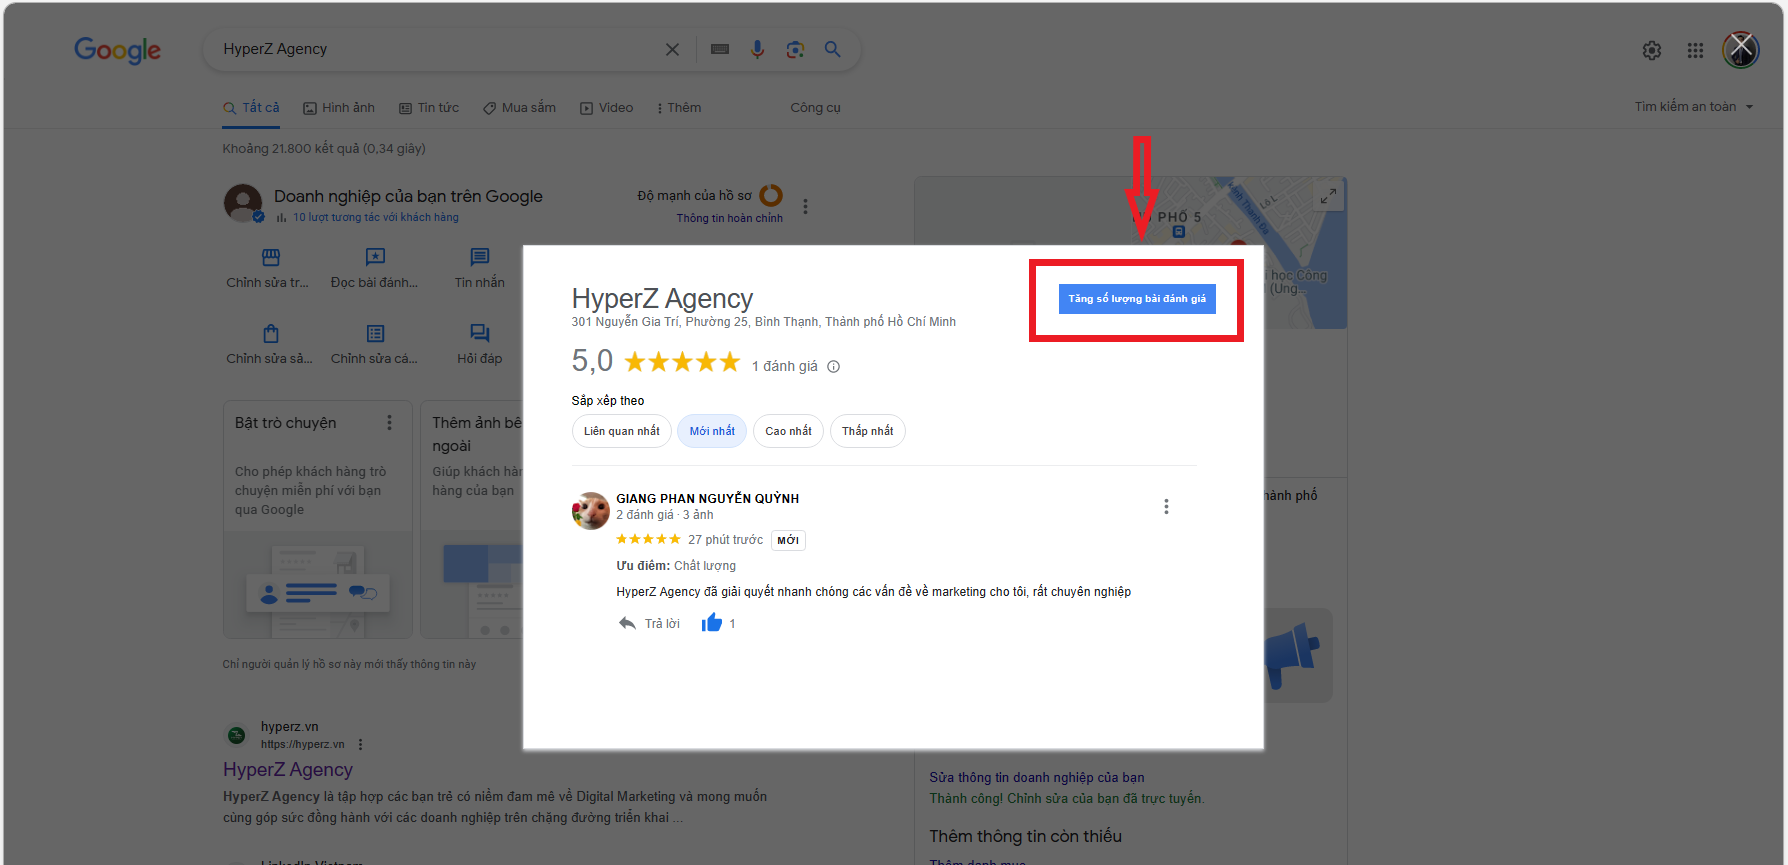Expand the map with fullscreen icon
This screenshot has height=865, width=1788.
point(1328,196)
